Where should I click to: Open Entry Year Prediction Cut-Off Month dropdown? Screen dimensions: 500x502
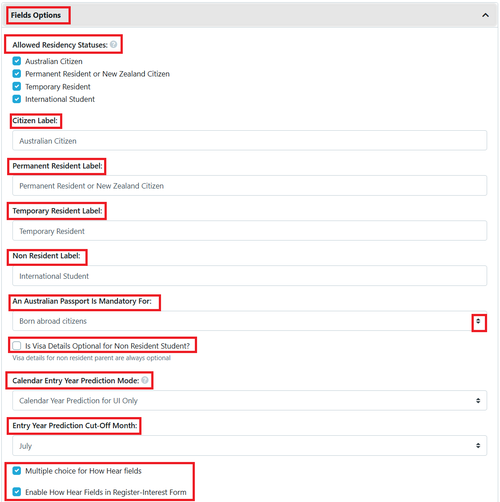pyautogui.click(x=249, y=446)
